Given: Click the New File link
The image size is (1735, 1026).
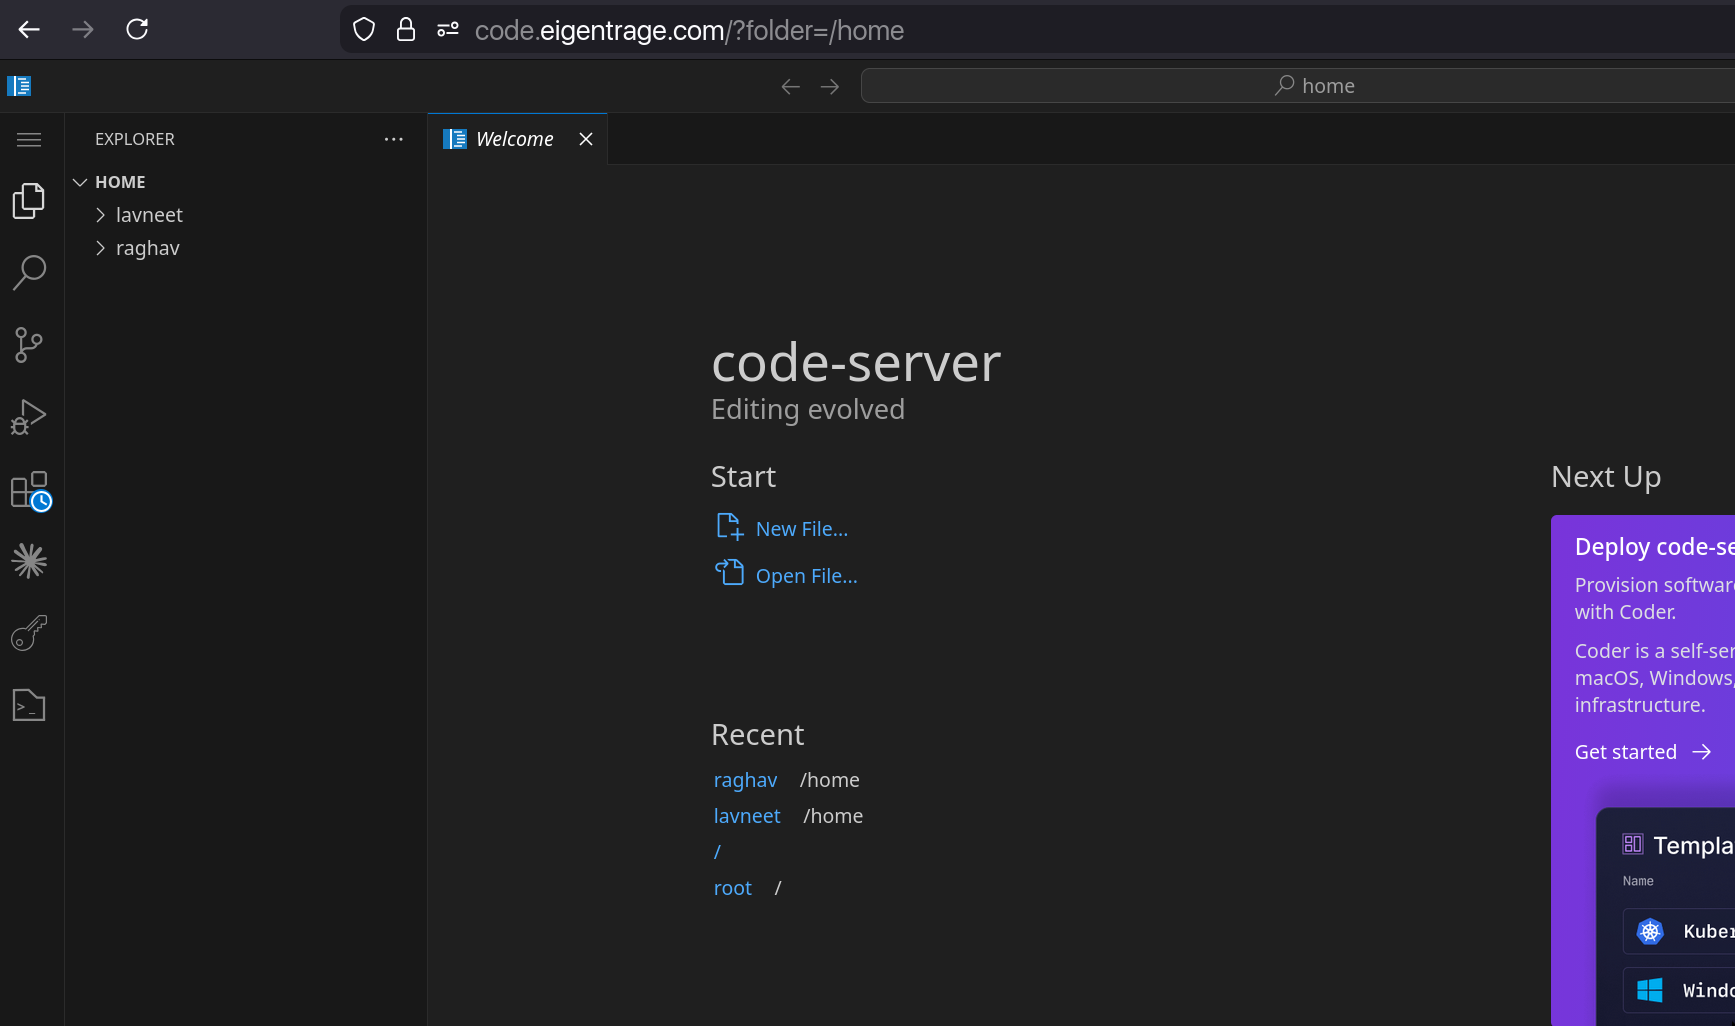Looking at the screenshot, I should tap(800, 528).
